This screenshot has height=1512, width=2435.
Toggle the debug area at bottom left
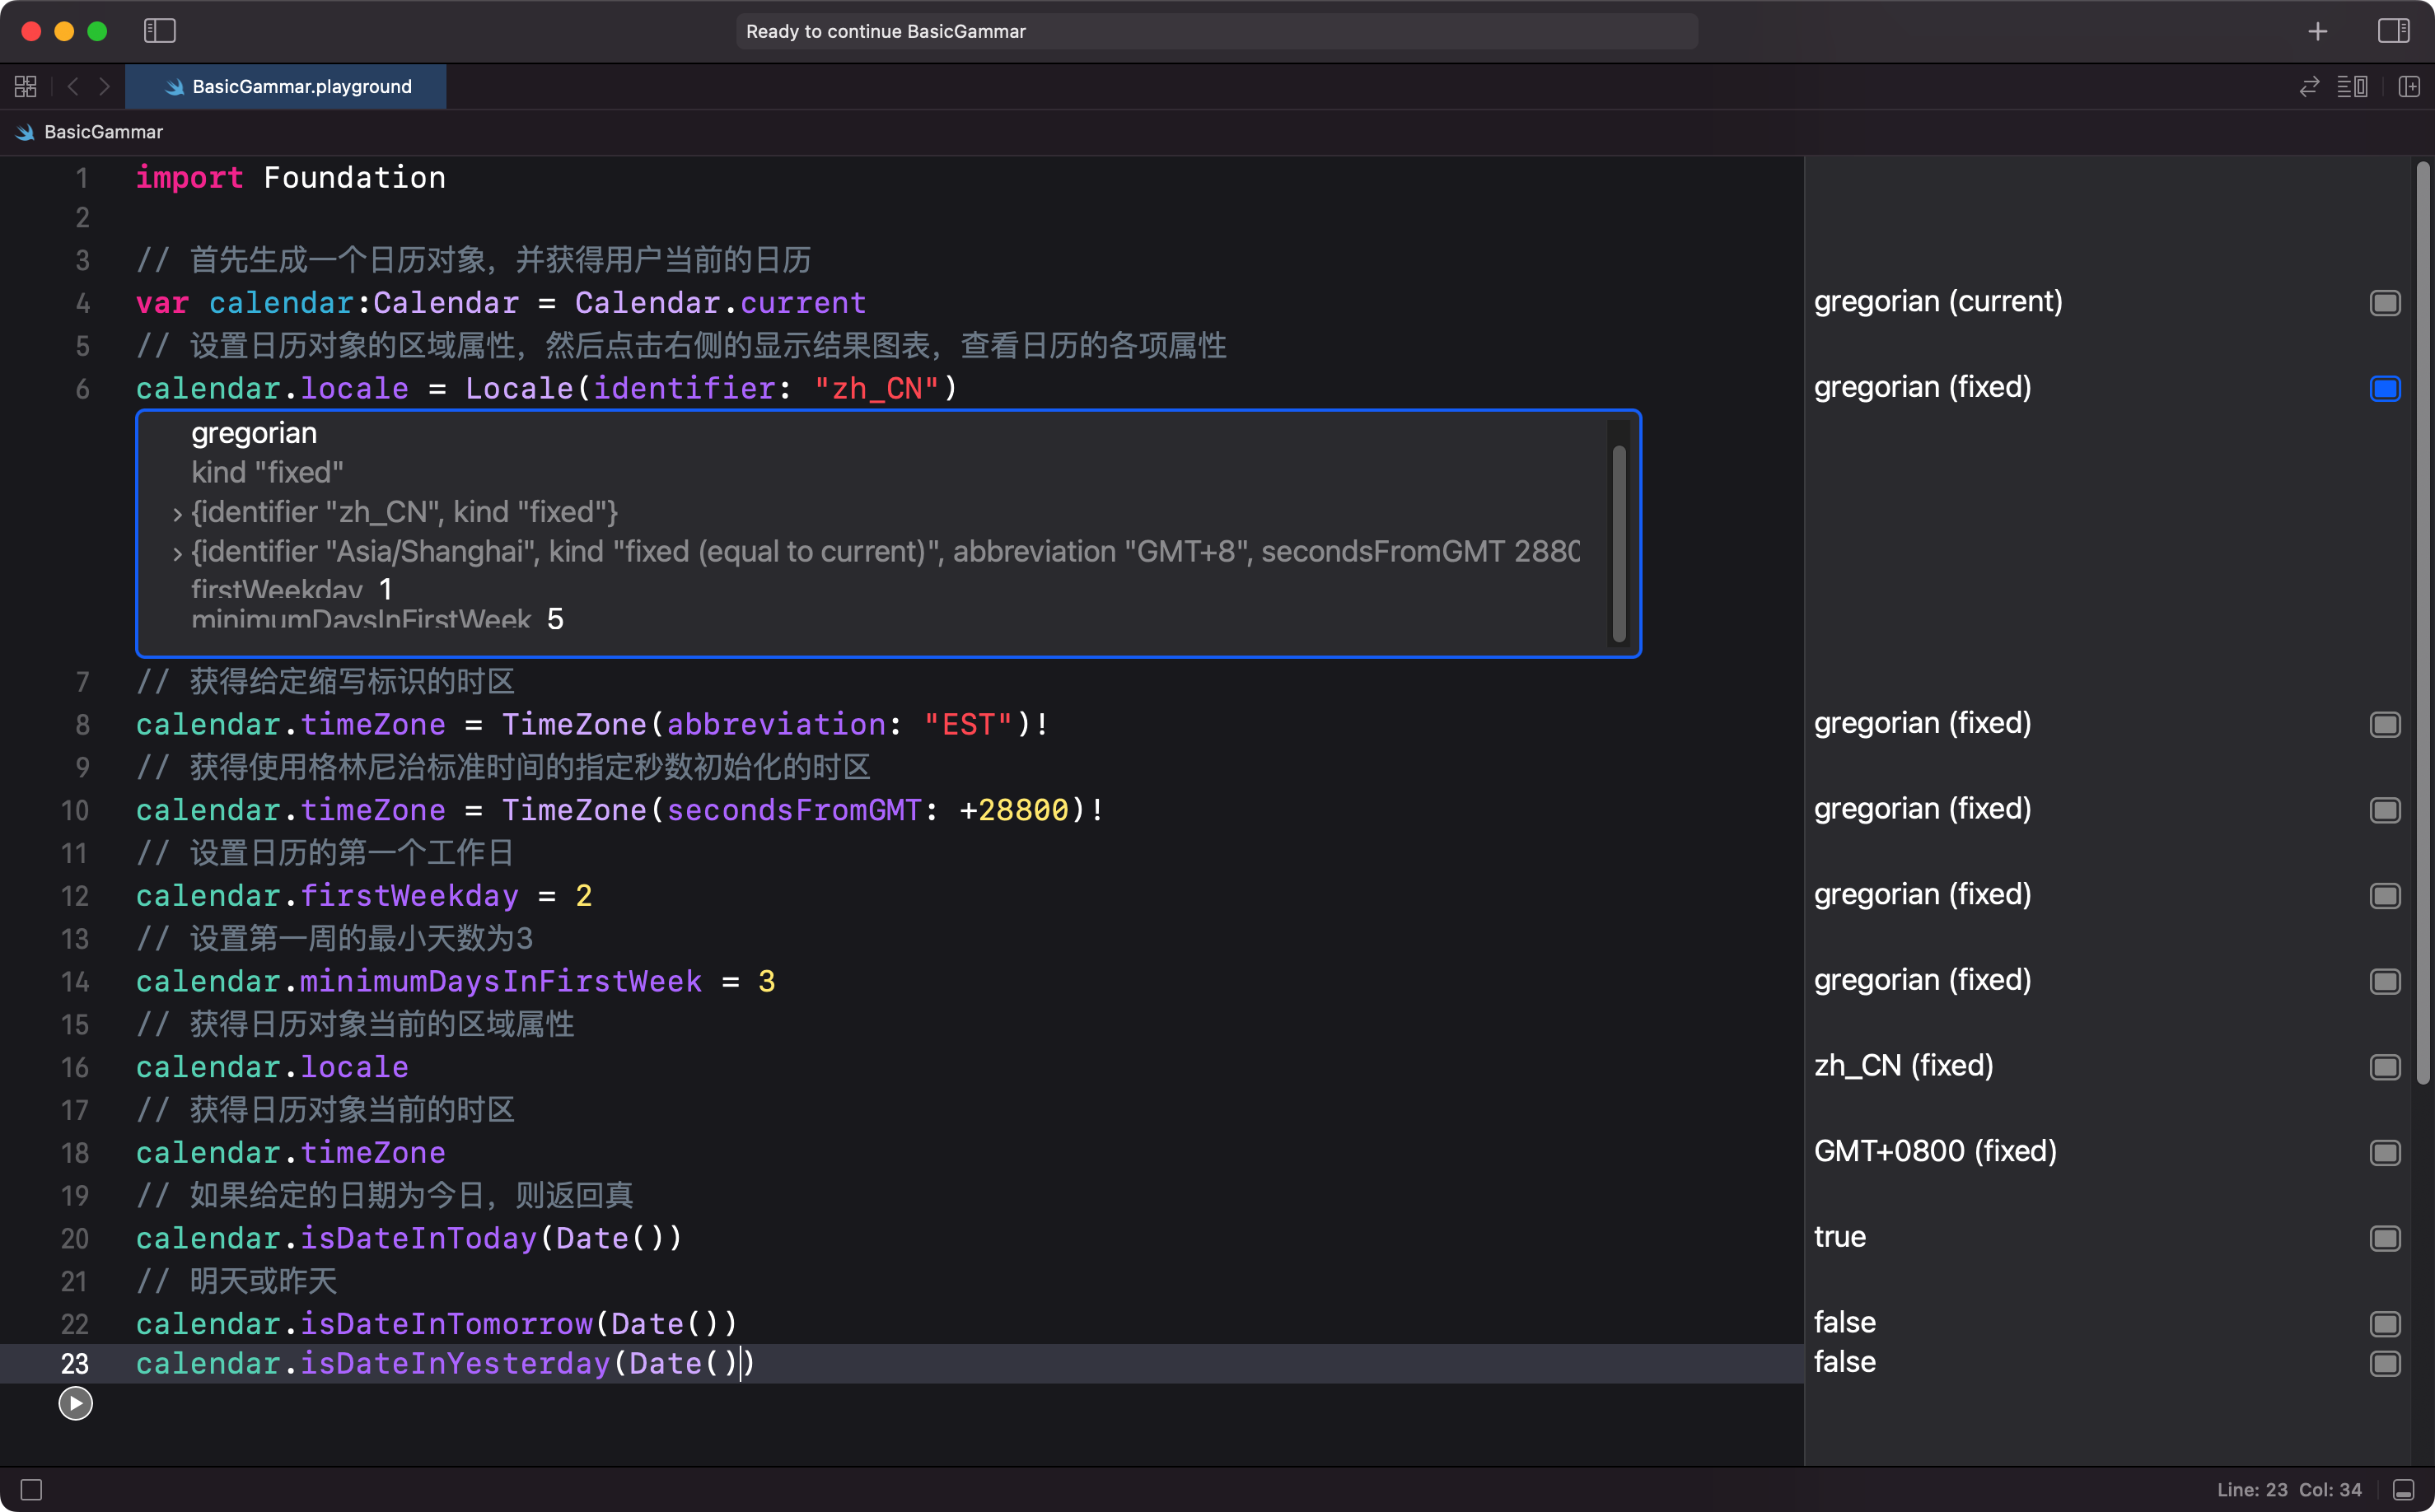31,1490
